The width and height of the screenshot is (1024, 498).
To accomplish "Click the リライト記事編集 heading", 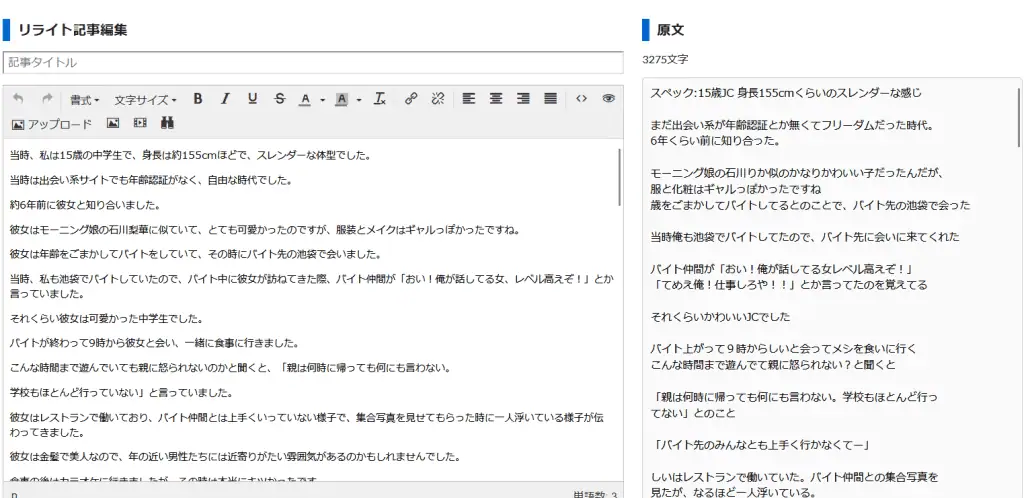I will (72, 29).
